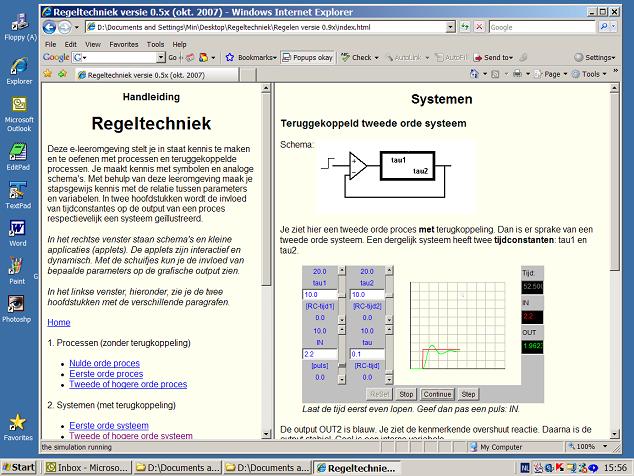This screenshot has height=476, width=634.
Task: Click the tau value field showing 0.1
Action: pos(367,354)
